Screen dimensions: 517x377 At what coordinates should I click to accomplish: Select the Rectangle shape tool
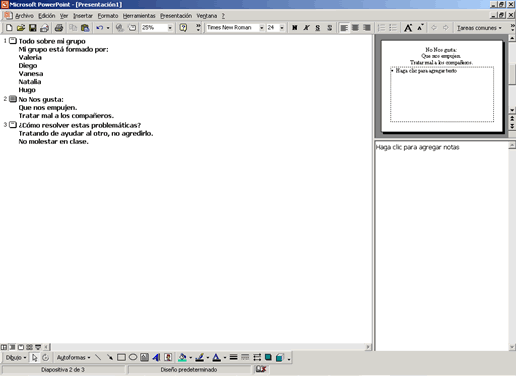tap(121, 358)
